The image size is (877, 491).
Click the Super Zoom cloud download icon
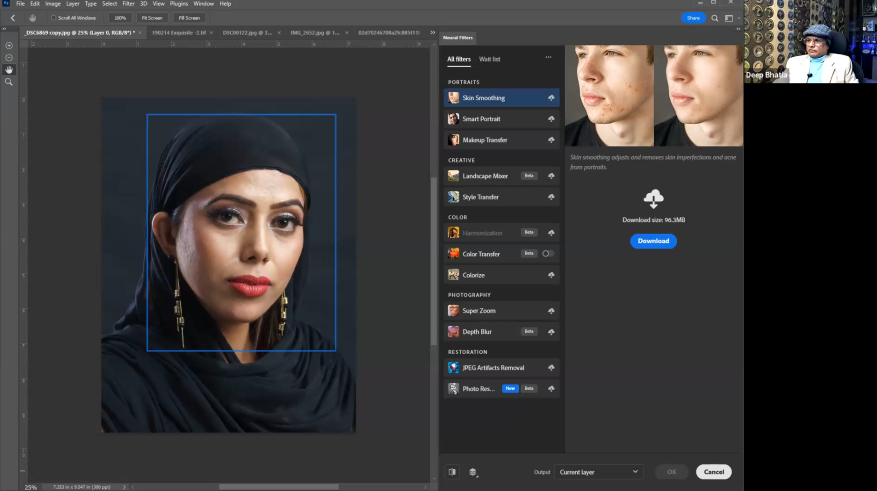(551, 311)
